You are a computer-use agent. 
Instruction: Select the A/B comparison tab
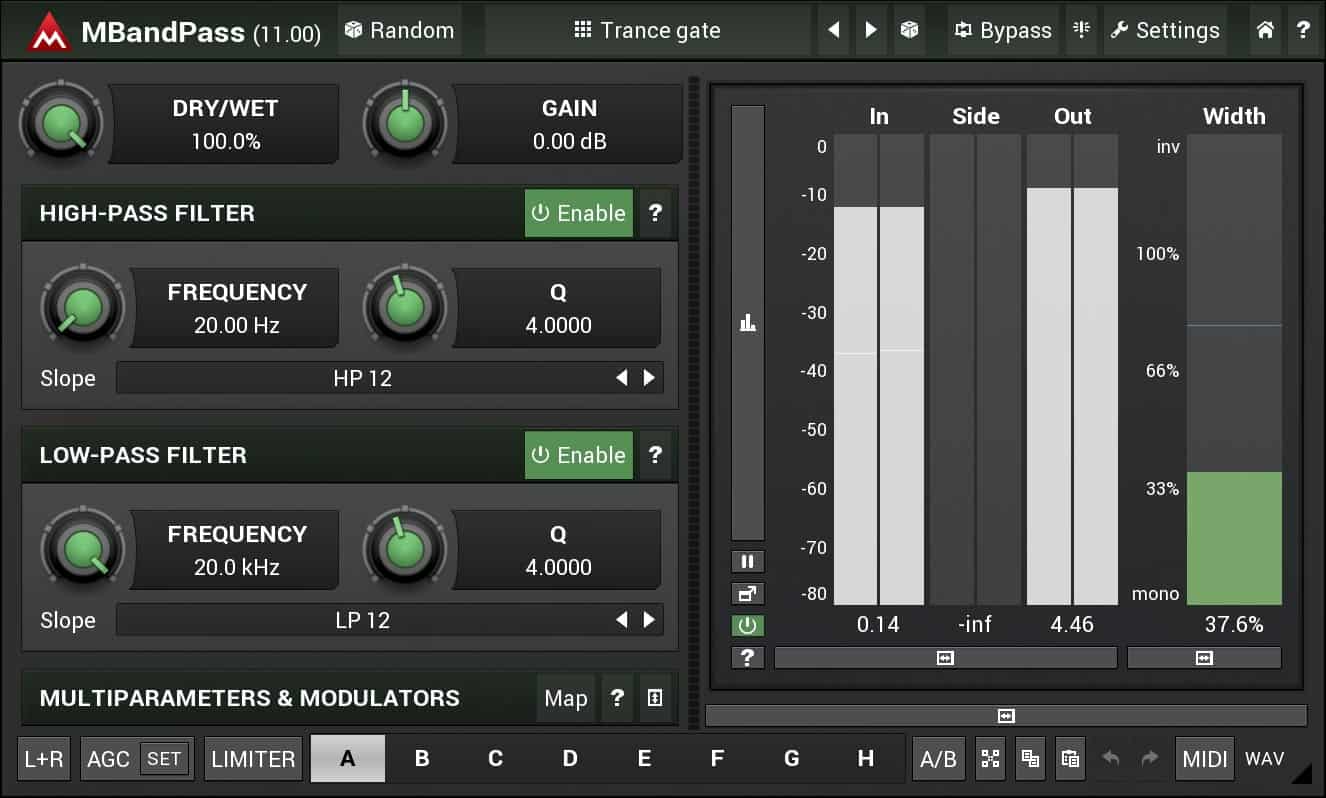tap(938, 759)
